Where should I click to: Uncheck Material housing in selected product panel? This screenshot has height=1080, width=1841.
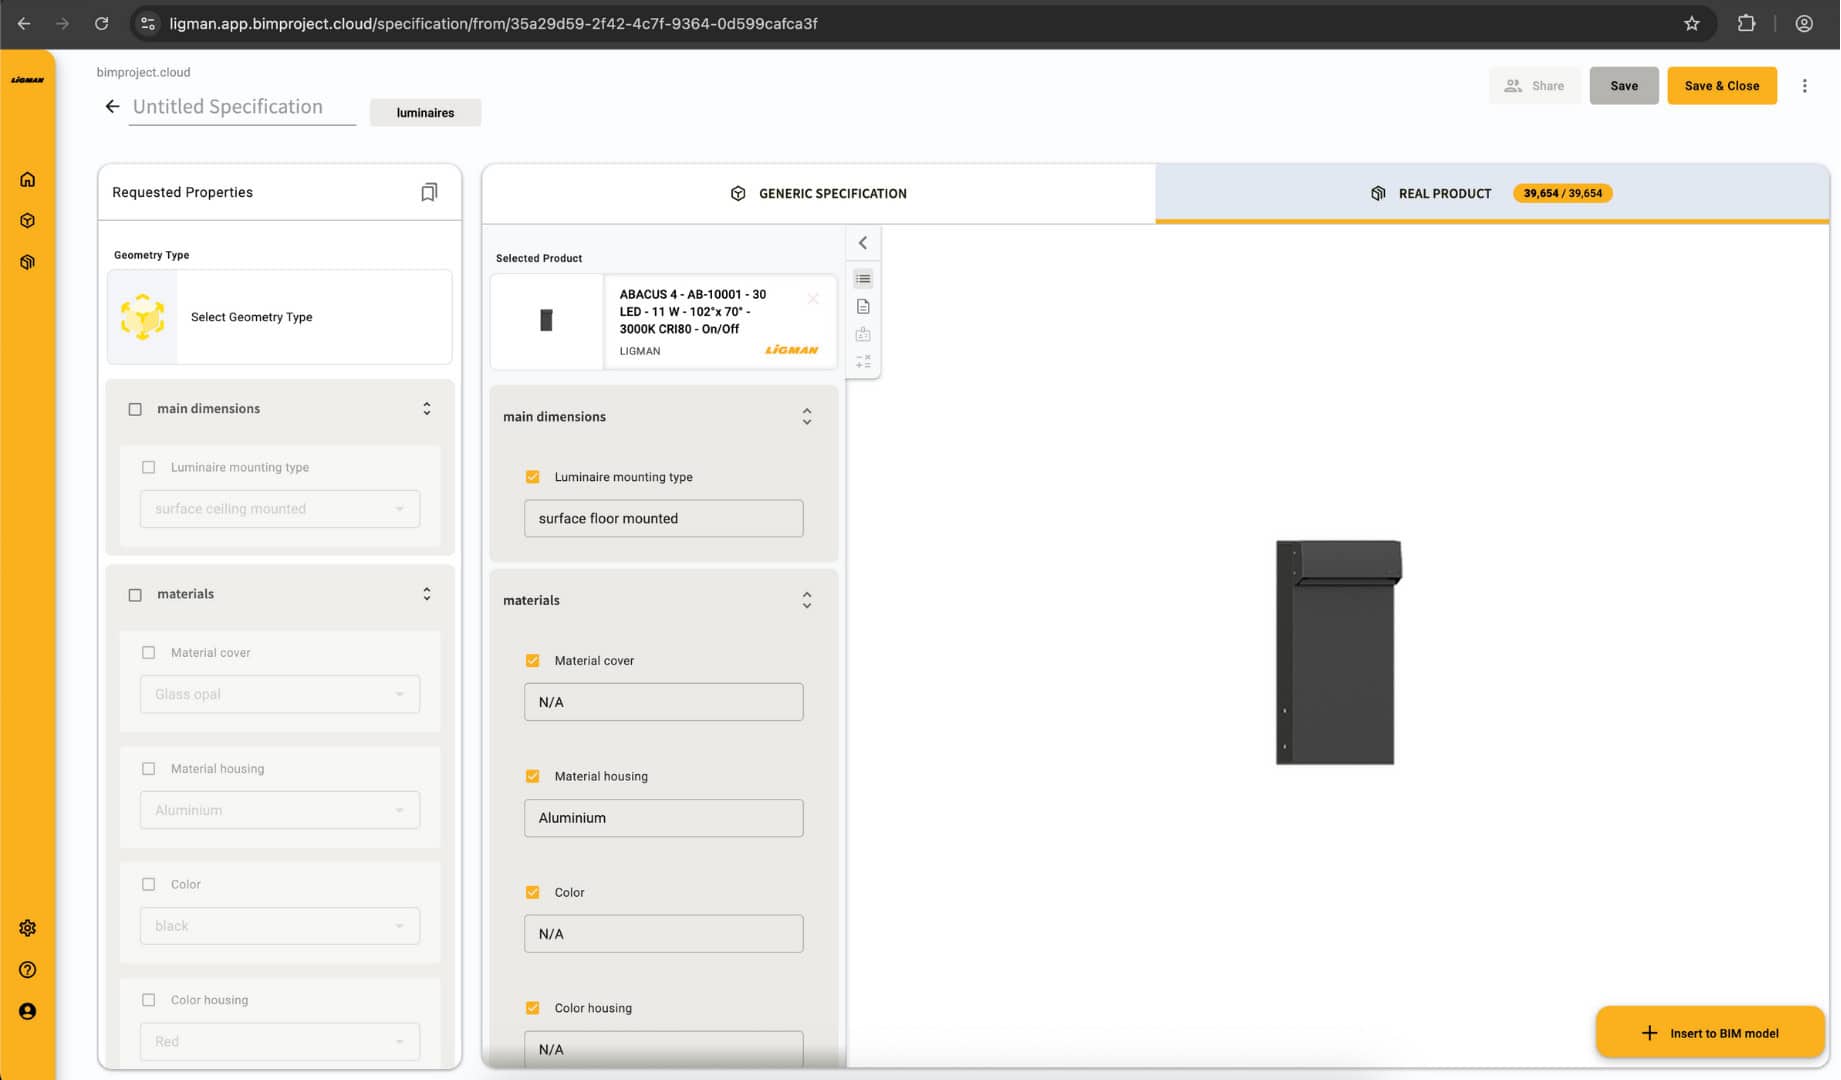click(533, 776)
